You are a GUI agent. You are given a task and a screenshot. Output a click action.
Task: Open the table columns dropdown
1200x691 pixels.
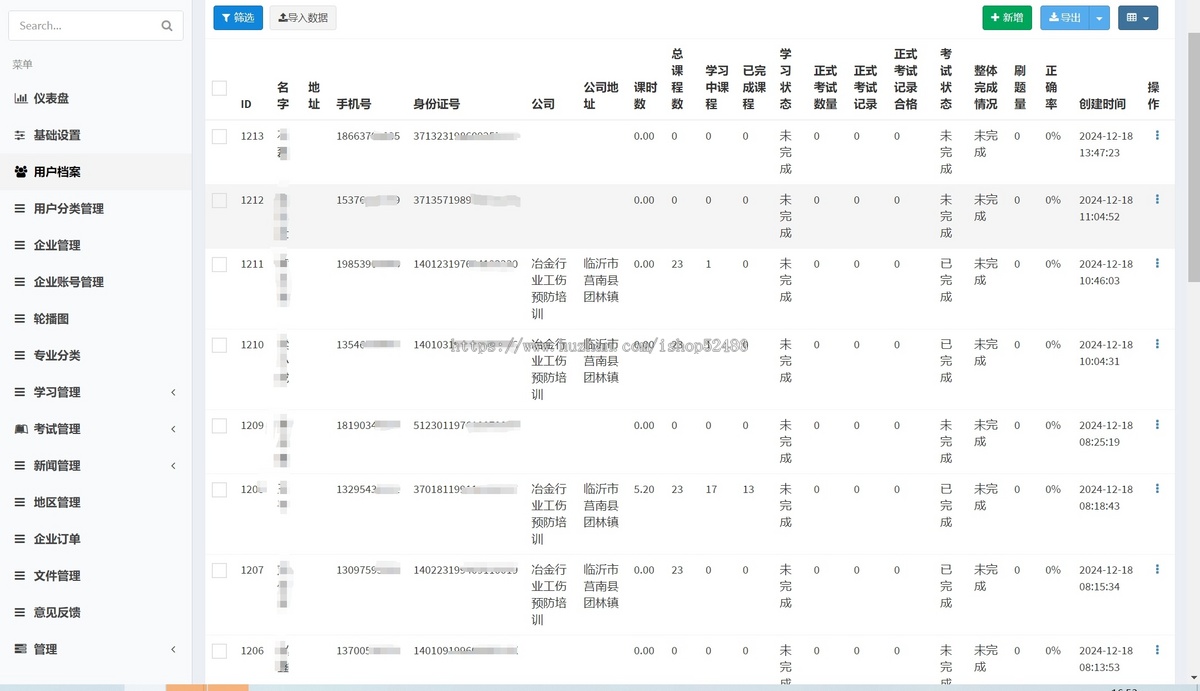[1138, 17]
